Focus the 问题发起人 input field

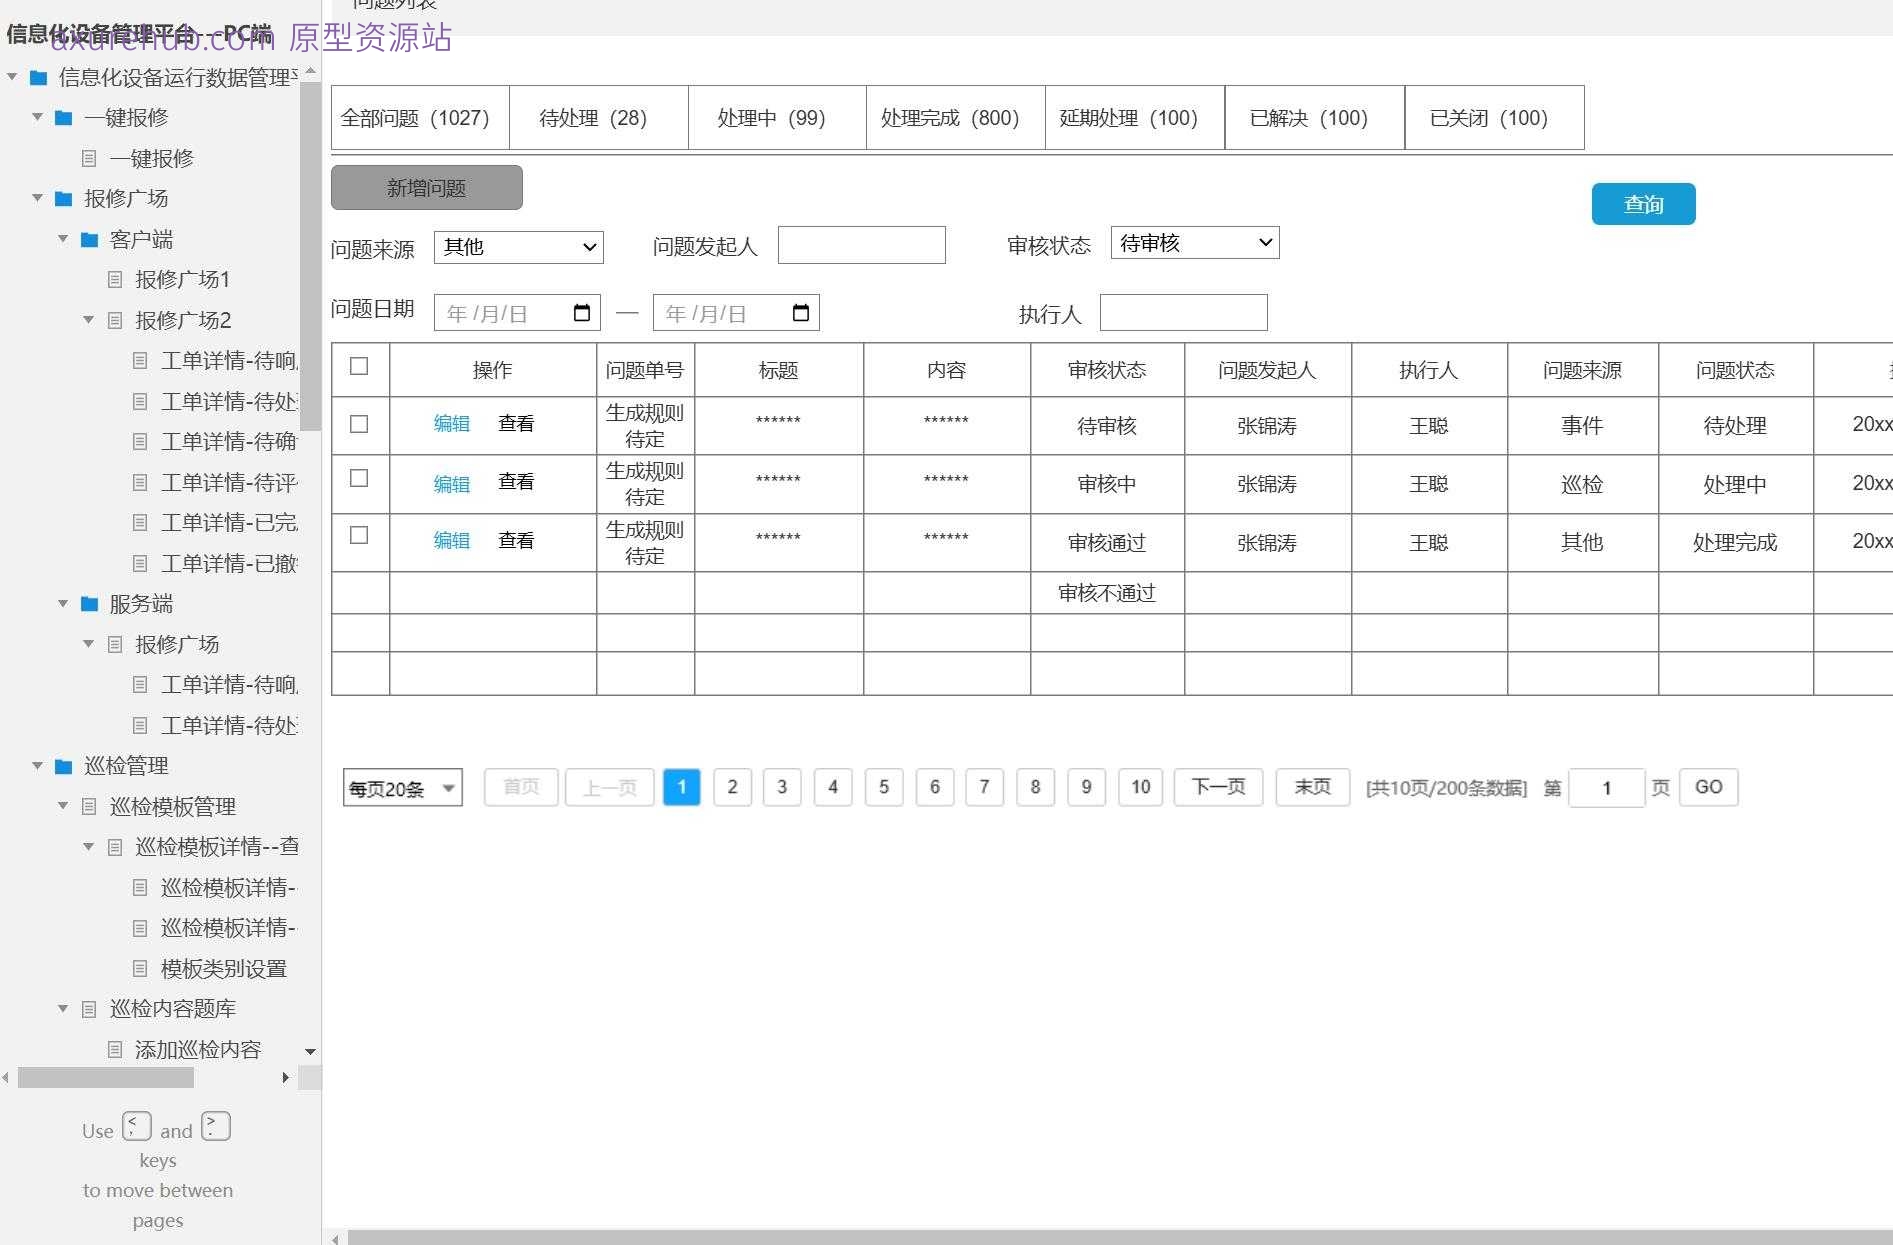tap(862, 245)
